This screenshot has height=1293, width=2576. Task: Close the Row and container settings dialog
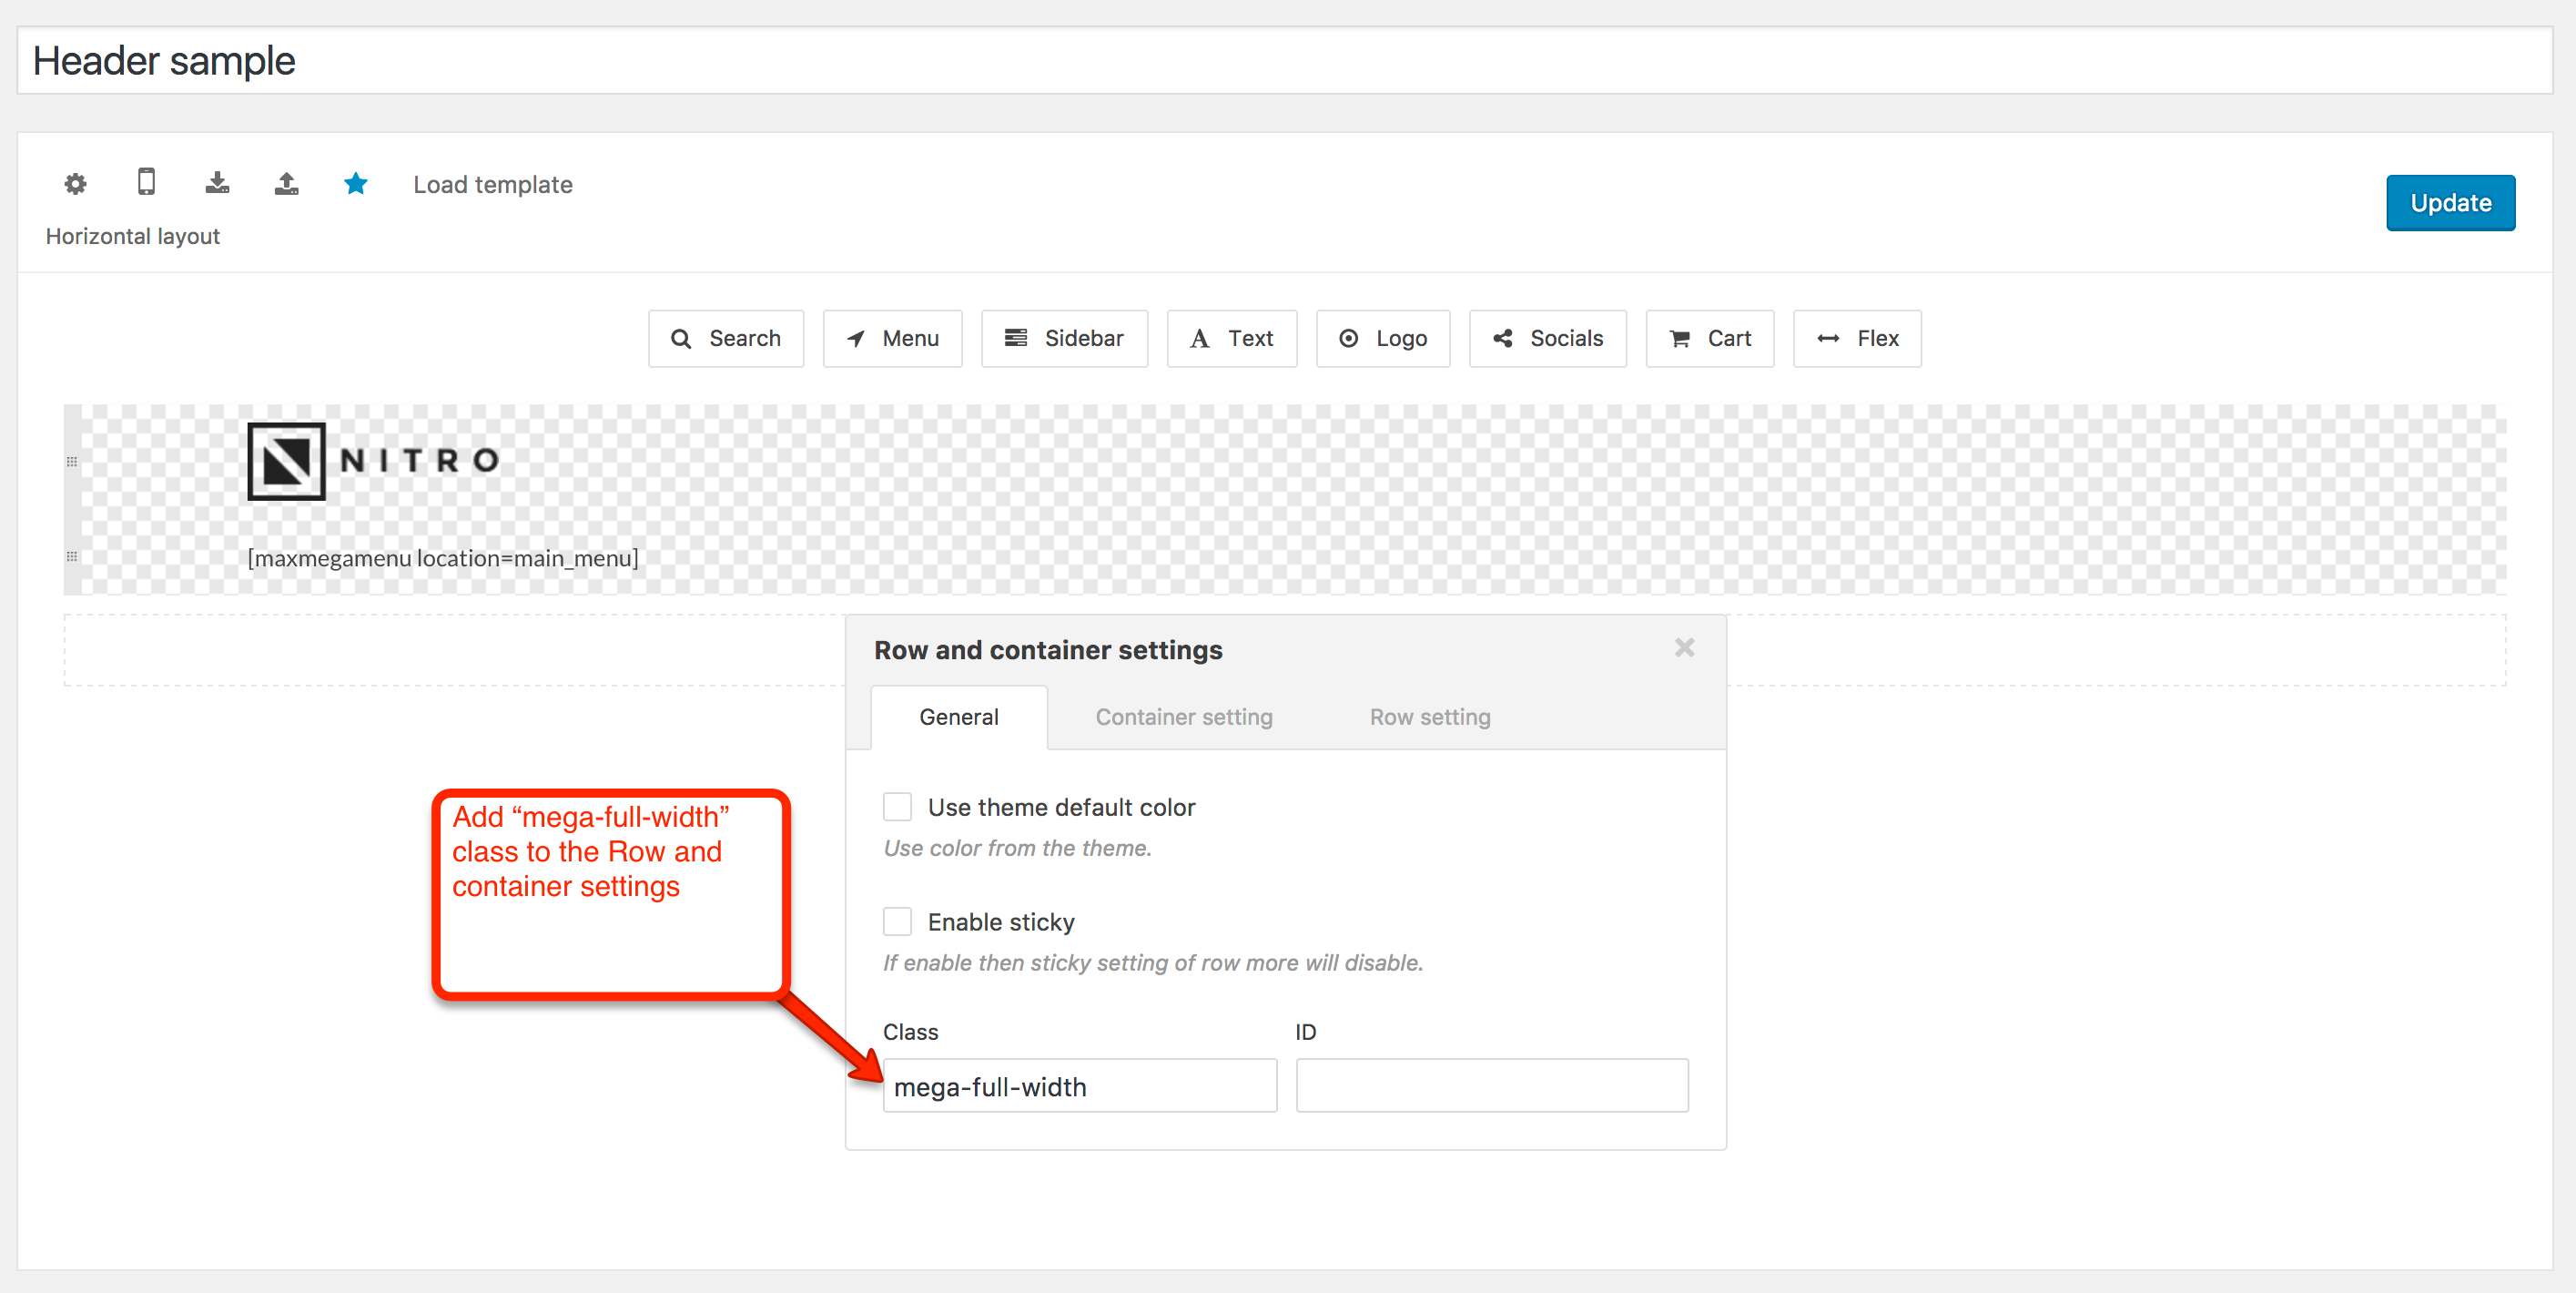pyautogui.click(x=1684, y=648)
